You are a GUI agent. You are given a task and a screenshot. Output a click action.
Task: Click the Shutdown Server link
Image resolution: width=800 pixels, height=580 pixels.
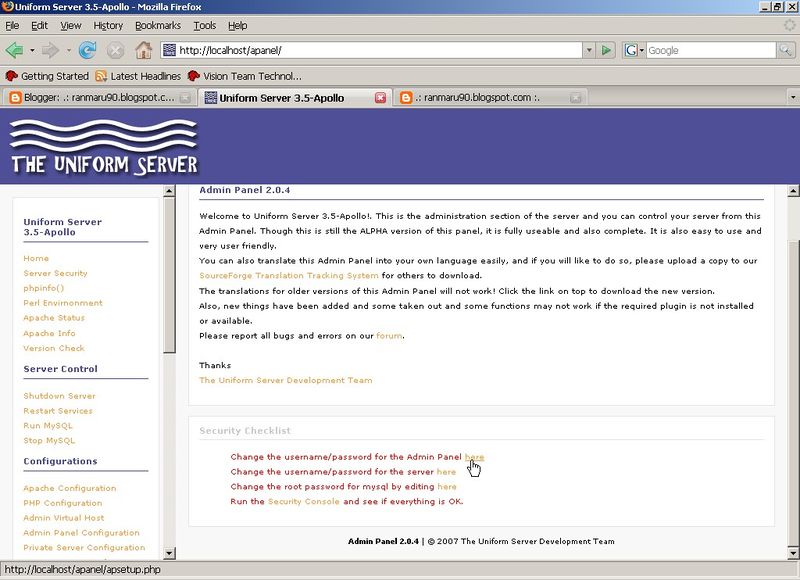(59, 395)
